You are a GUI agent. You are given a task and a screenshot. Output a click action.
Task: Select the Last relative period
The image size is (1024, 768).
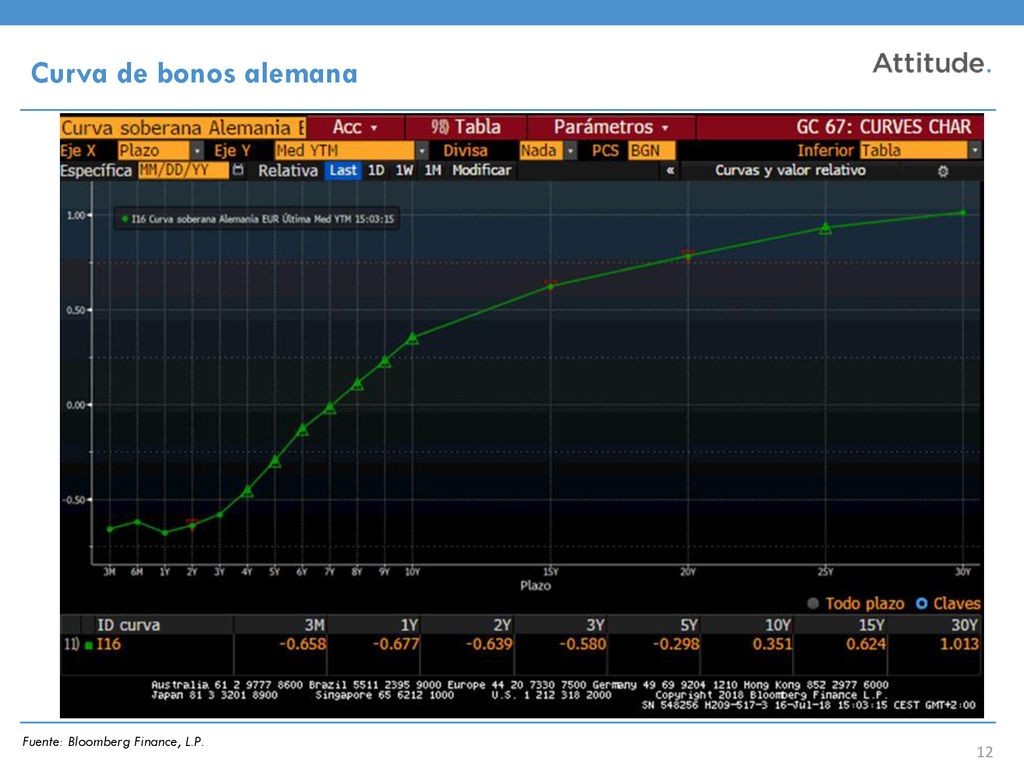tap(343, 170)
